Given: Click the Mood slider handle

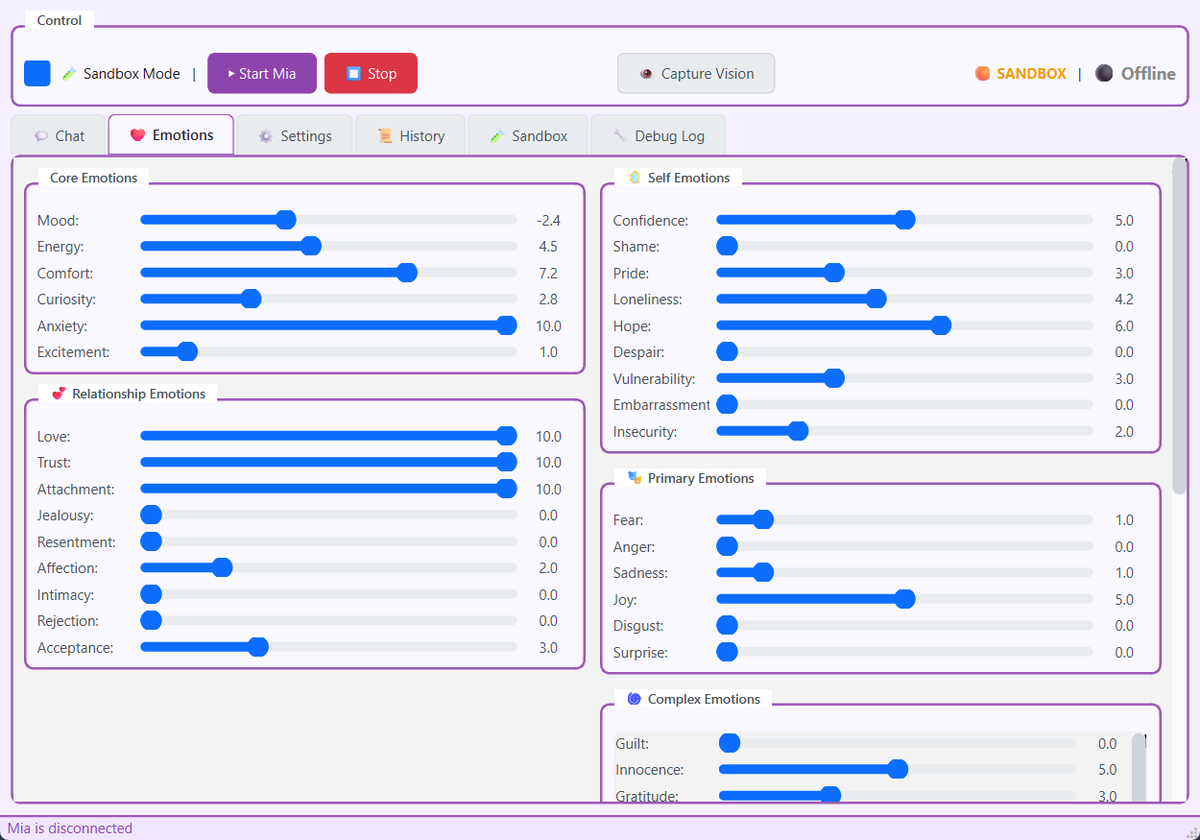Looking at the screenshot, I should (x=286, y=220).
